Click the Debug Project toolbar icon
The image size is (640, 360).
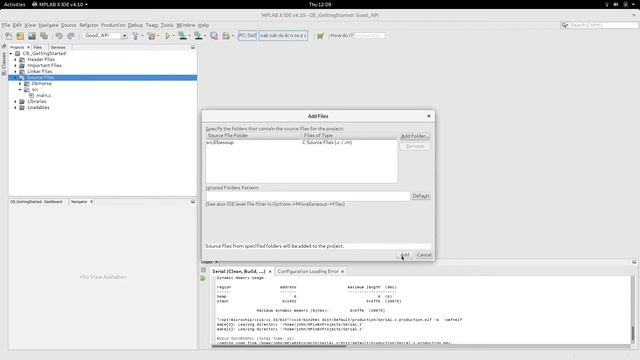pyautogui.click(x=226, y=36)
